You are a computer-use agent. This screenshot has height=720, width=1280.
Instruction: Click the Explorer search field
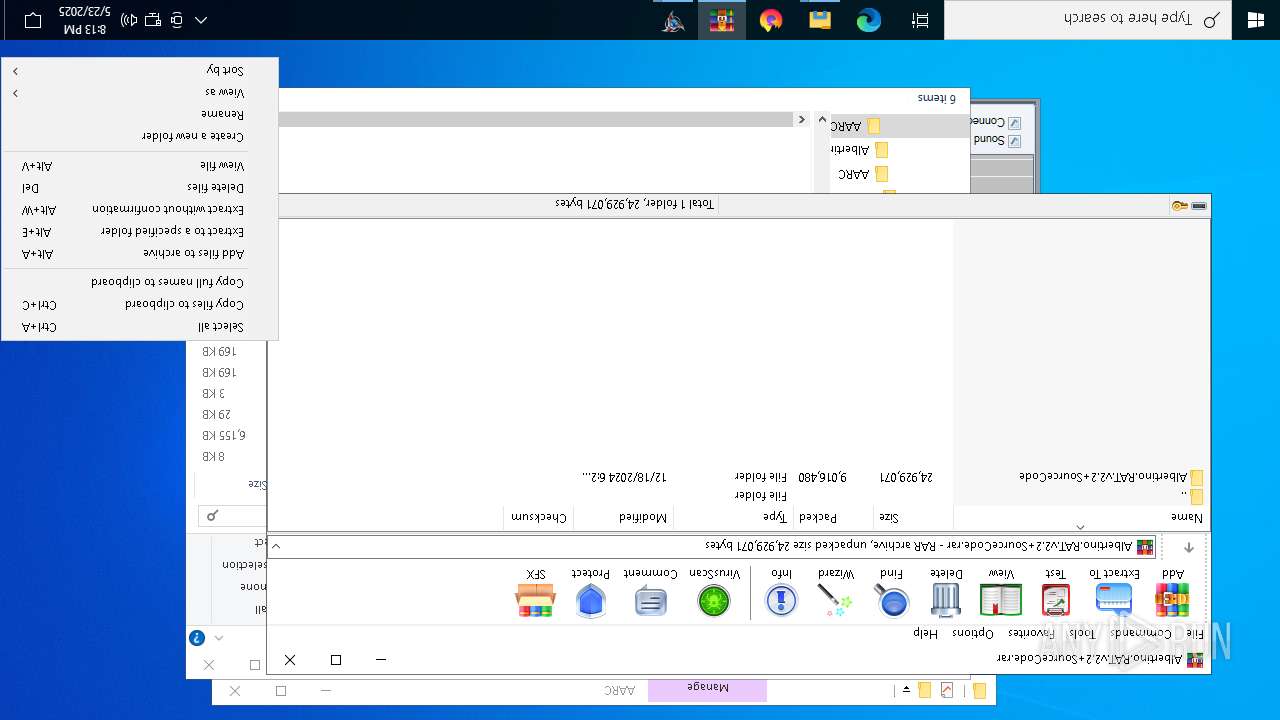(232, 516)
